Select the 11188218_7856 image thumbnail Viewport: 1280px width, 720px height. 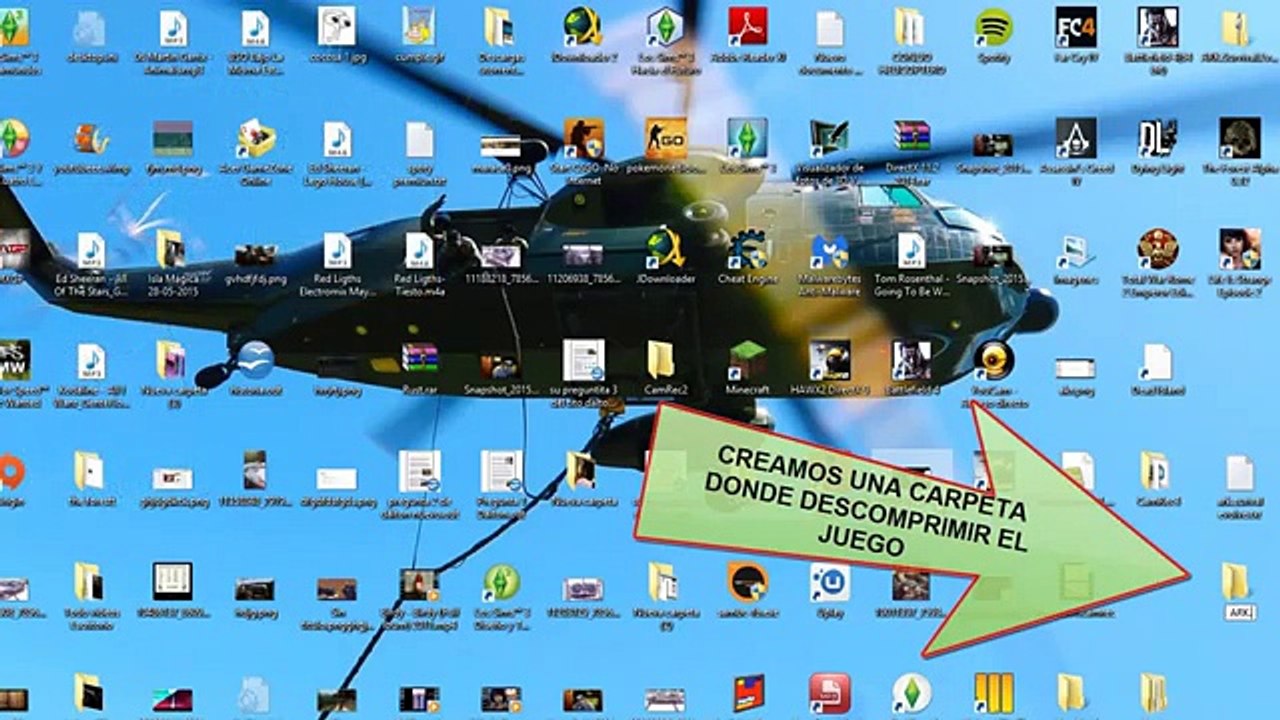click(501, 256)
